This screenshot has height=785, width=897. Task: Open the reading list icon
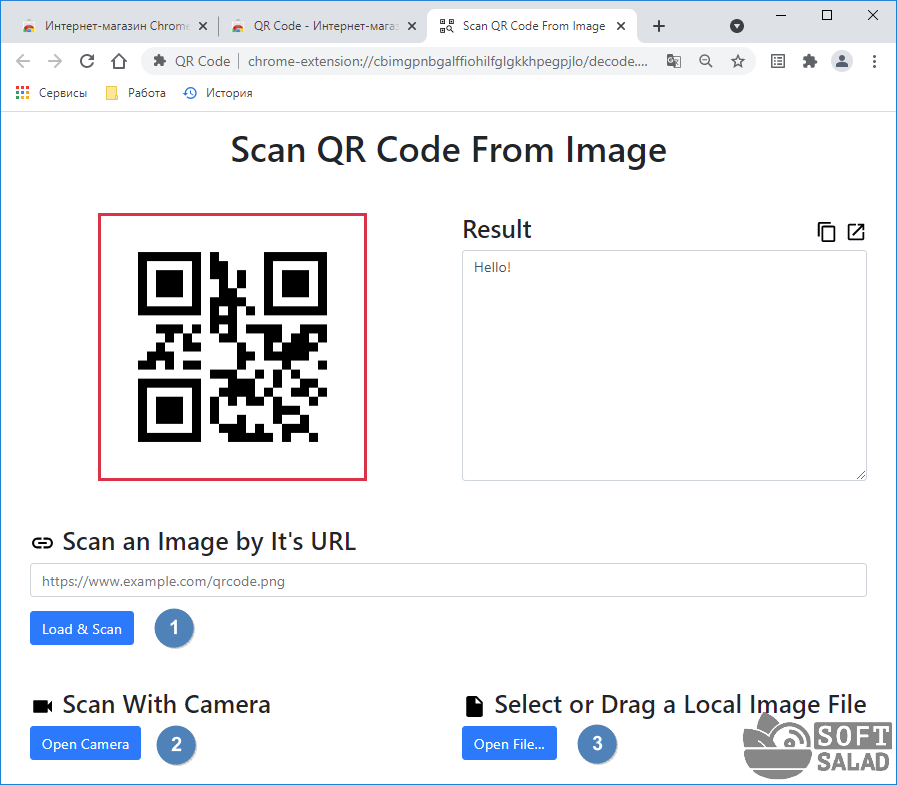point(778,61)
